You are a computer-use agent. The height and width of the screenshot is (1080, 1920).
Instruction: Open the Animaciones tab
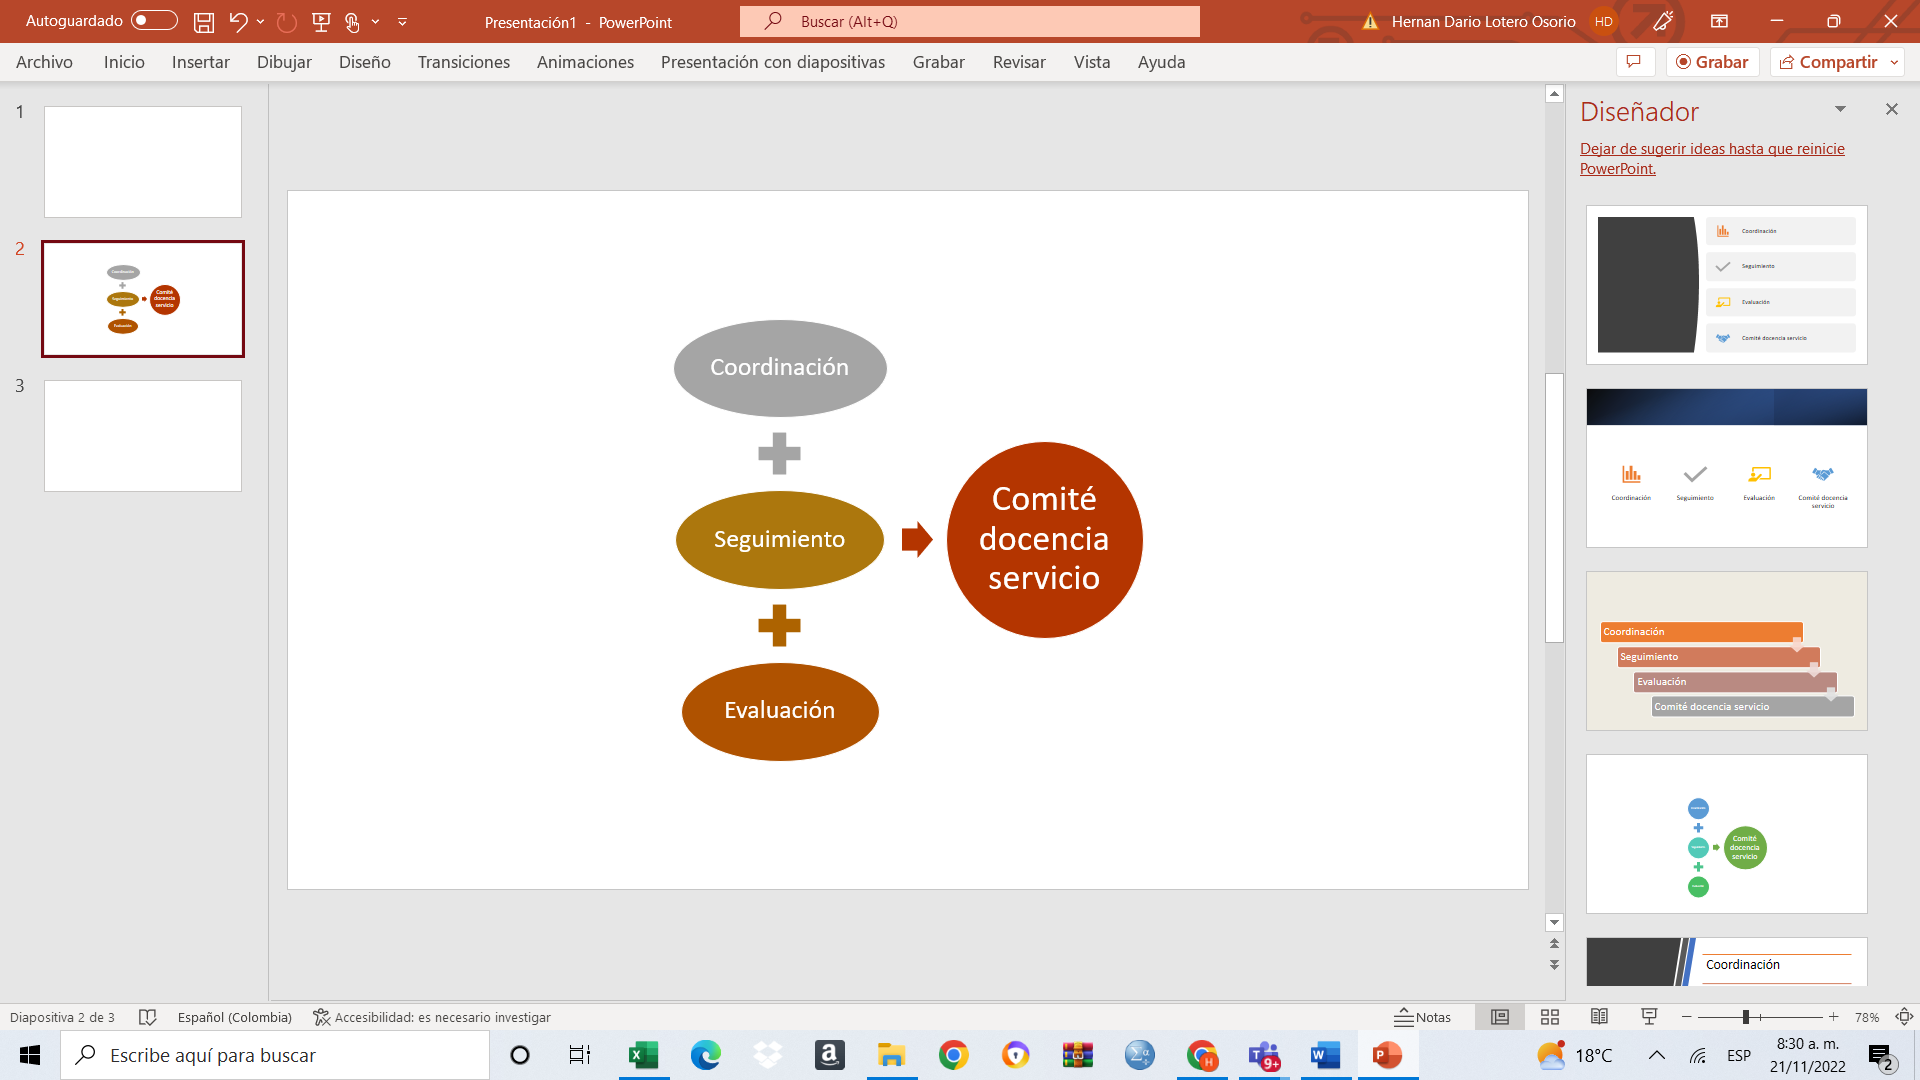(585, 62)
